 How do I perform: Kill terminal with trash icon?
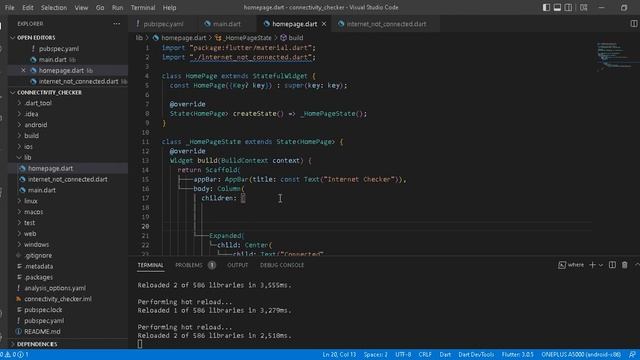click(624, 265)
